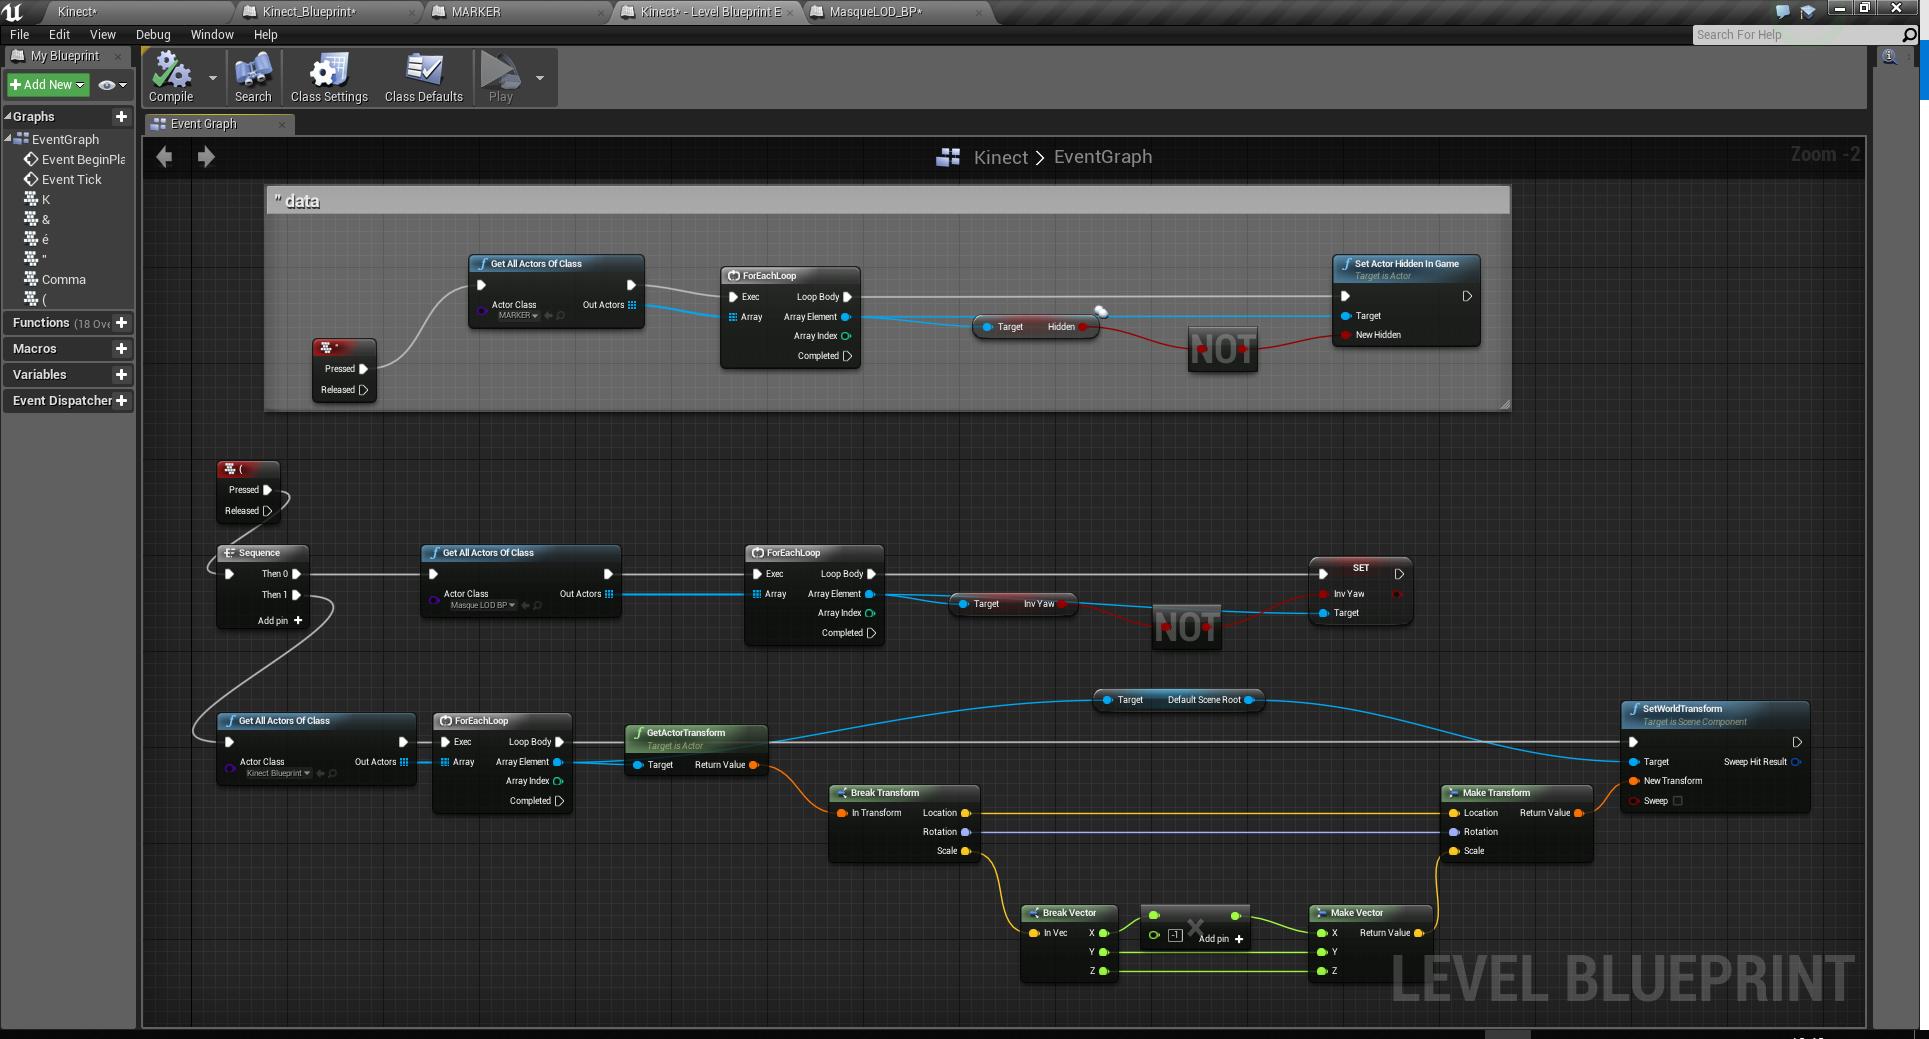The width and height of the screenshot is (1929, 1039).
Task: Add a new variable with plus icon
Action: [122, 375]
